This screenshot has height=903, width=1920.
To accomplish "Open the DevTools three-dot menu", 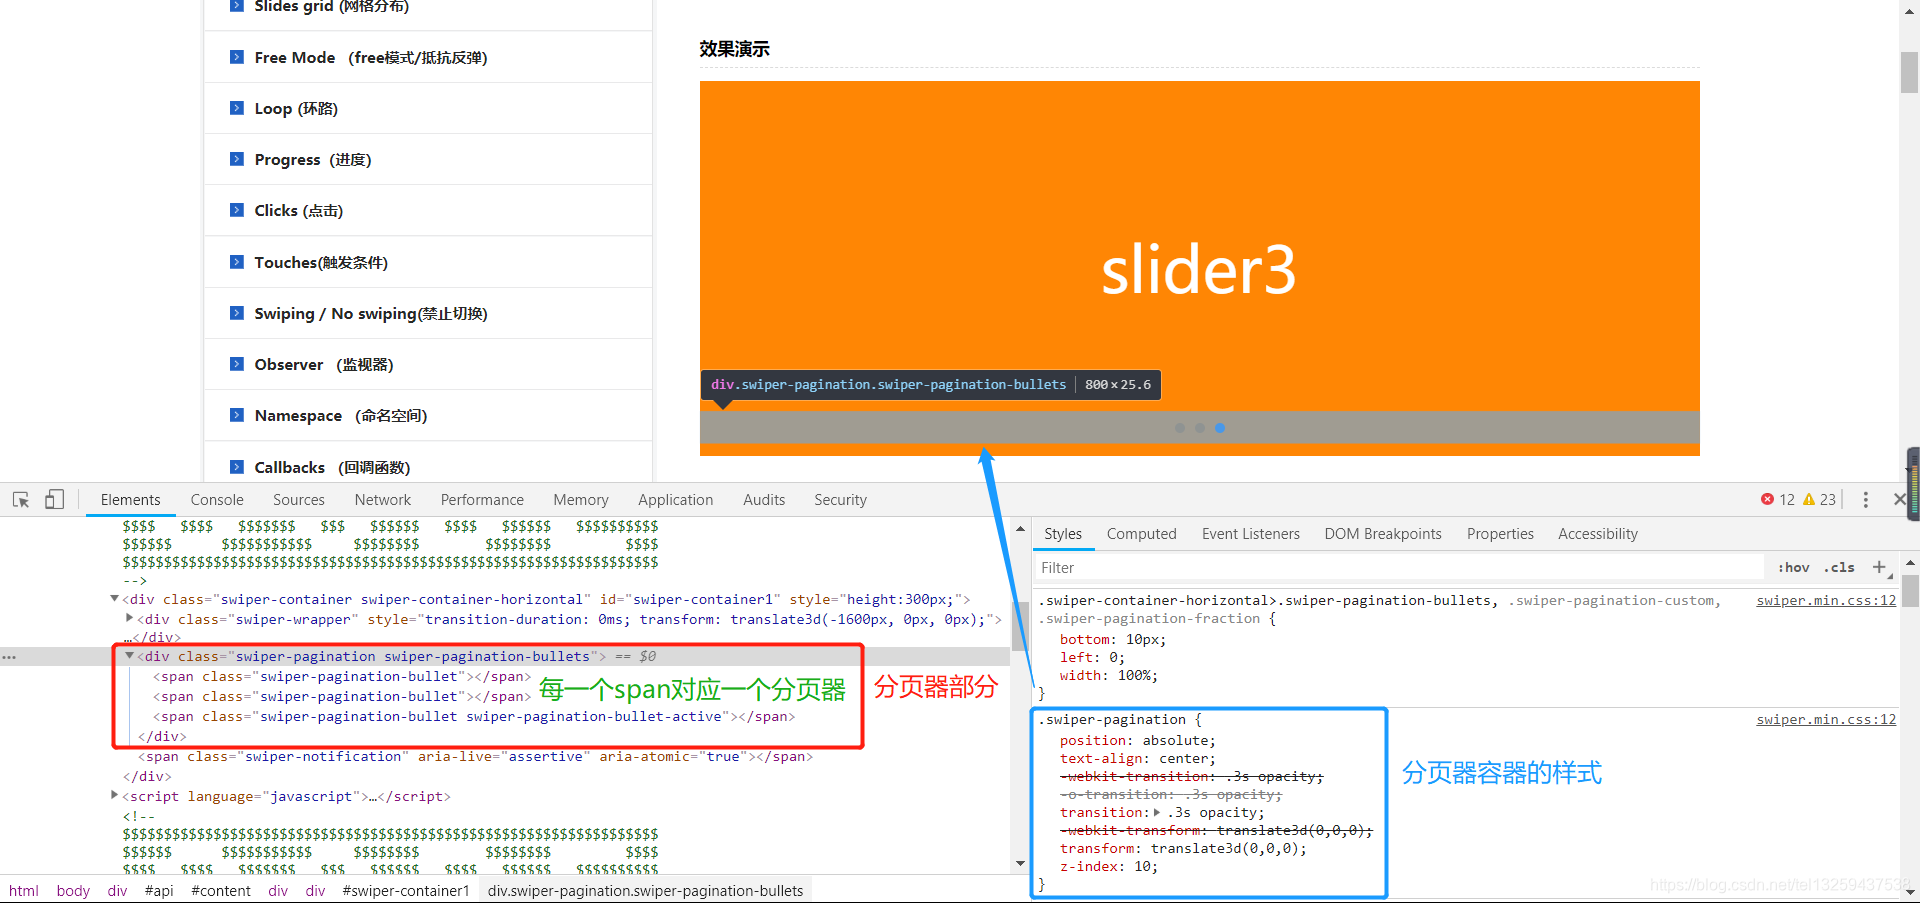I will (1865, 499).
